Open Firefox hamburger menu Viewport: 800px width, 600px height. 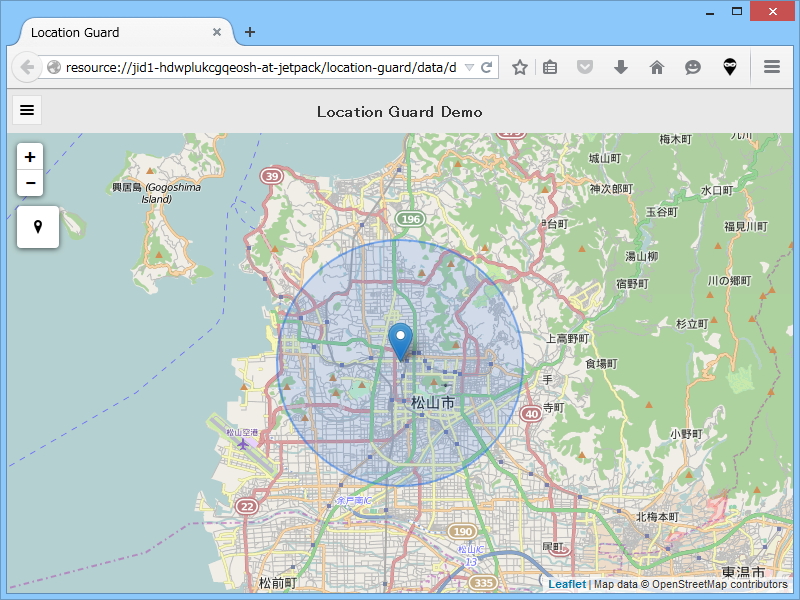click(x=772, y=67)
